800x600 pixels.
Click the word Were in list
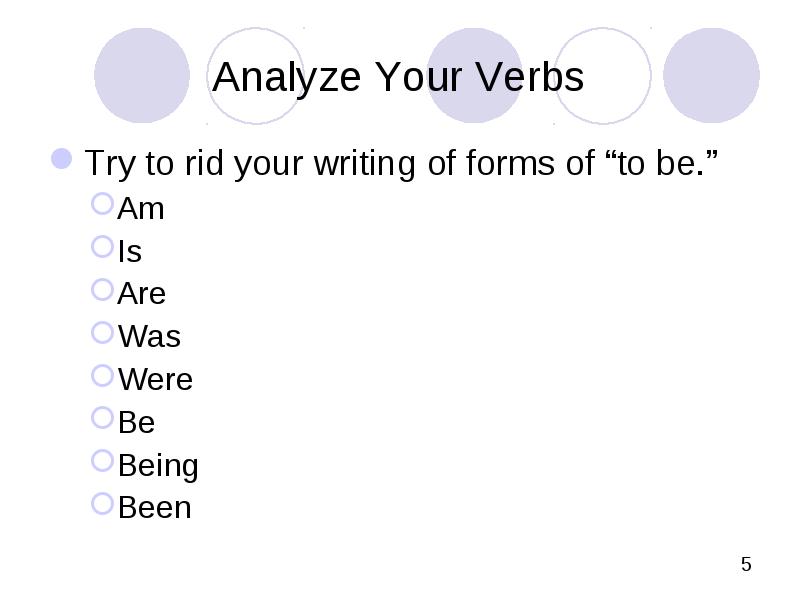[155, 380]
